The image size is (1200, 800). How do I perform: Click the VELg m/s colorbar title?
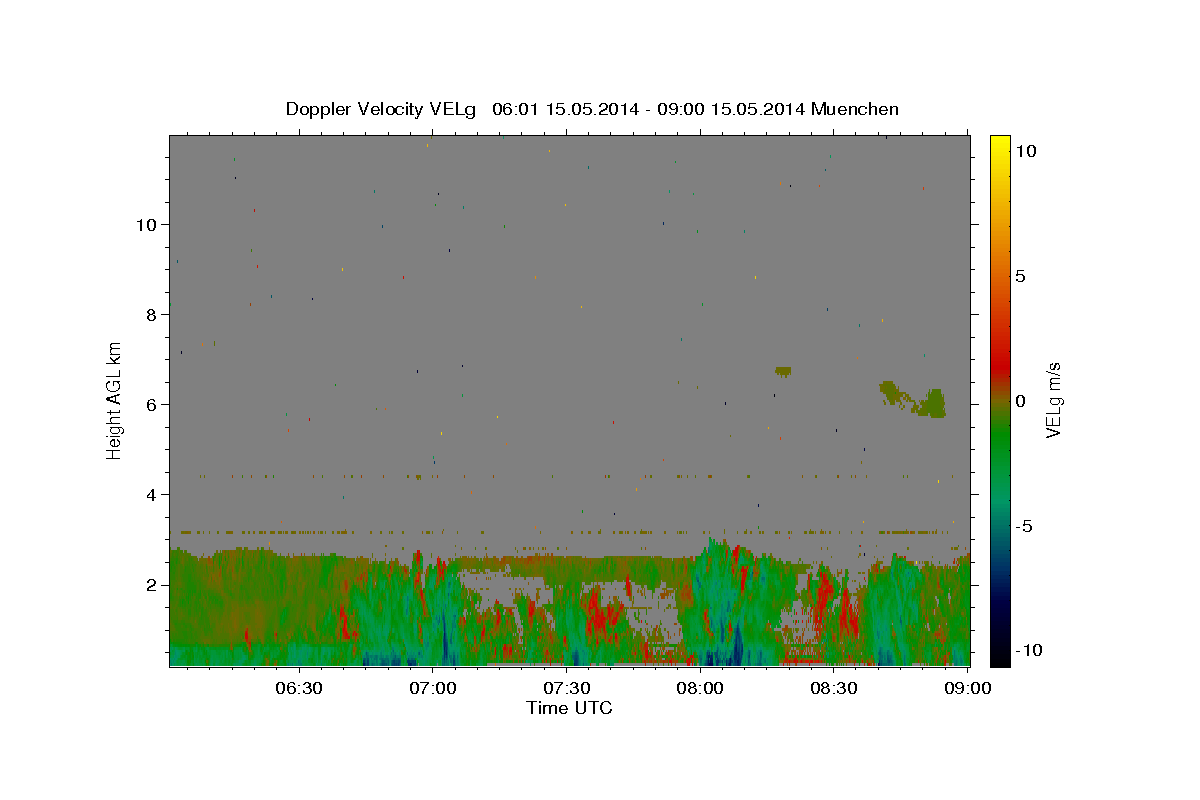(x=1053, y=401)
